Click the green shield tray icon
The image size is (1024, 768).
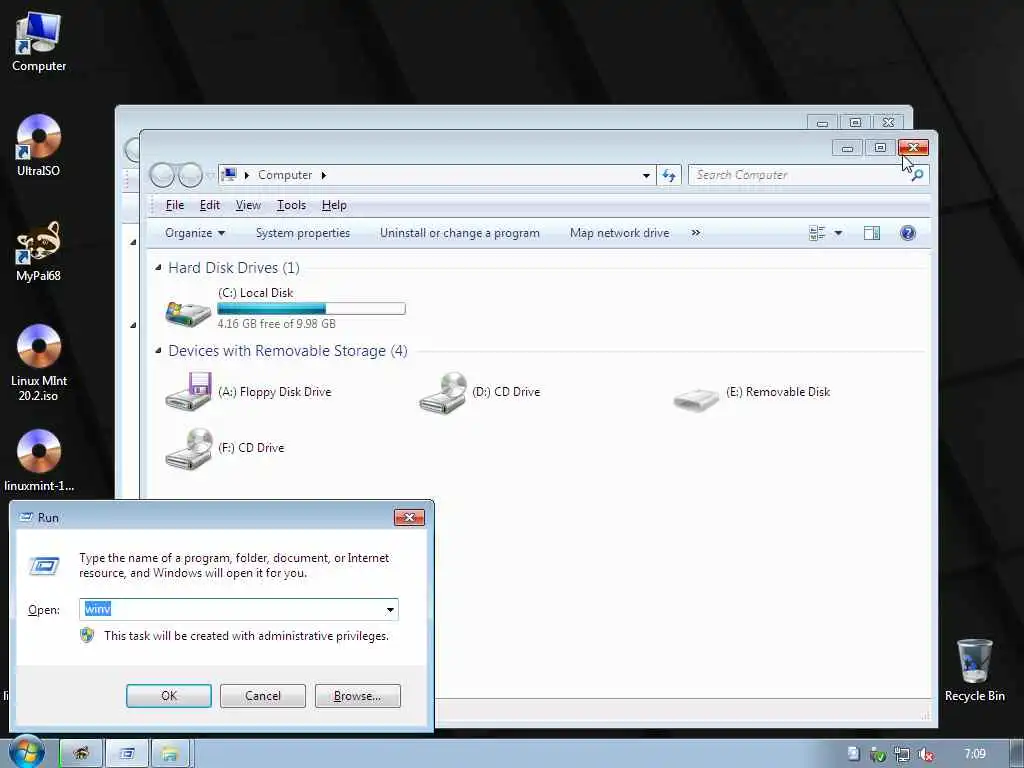(878, 754)
